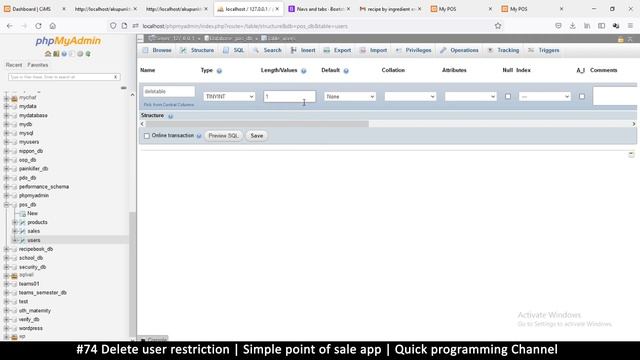Tick the Null checkbox for the column

click(508, 96)
